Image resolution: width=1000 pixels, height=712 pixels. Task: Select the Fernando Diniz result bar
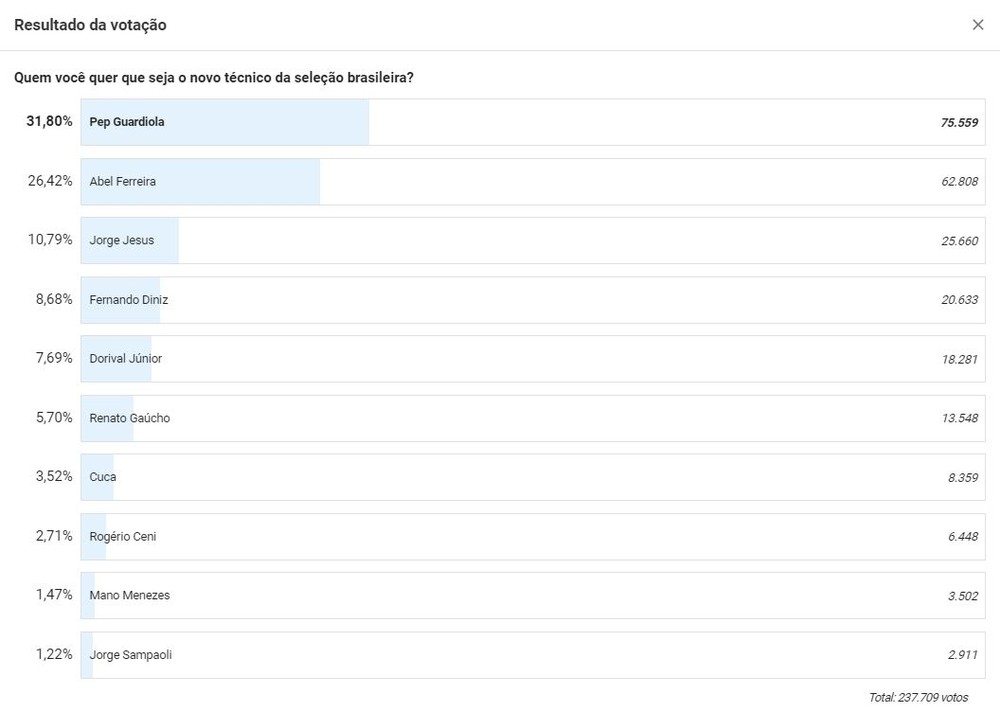[532, 300]
